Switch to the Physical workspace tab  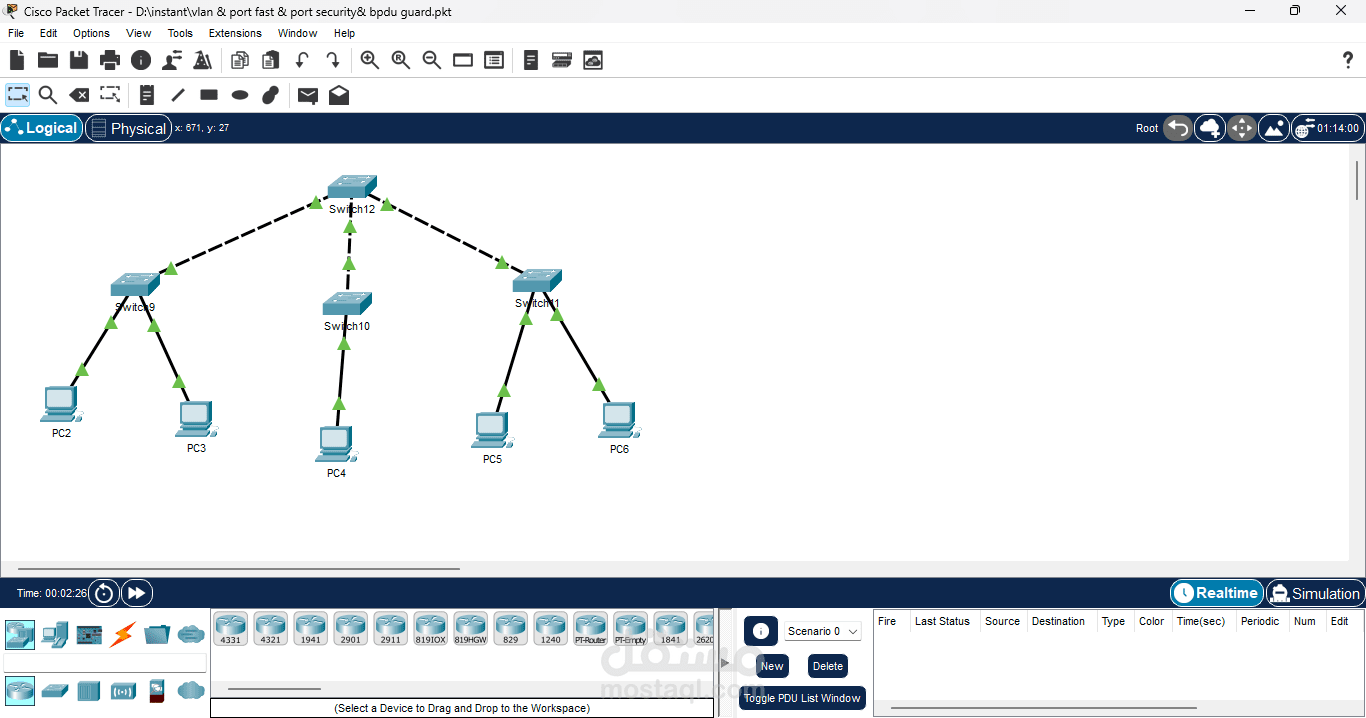click(128, 128)
